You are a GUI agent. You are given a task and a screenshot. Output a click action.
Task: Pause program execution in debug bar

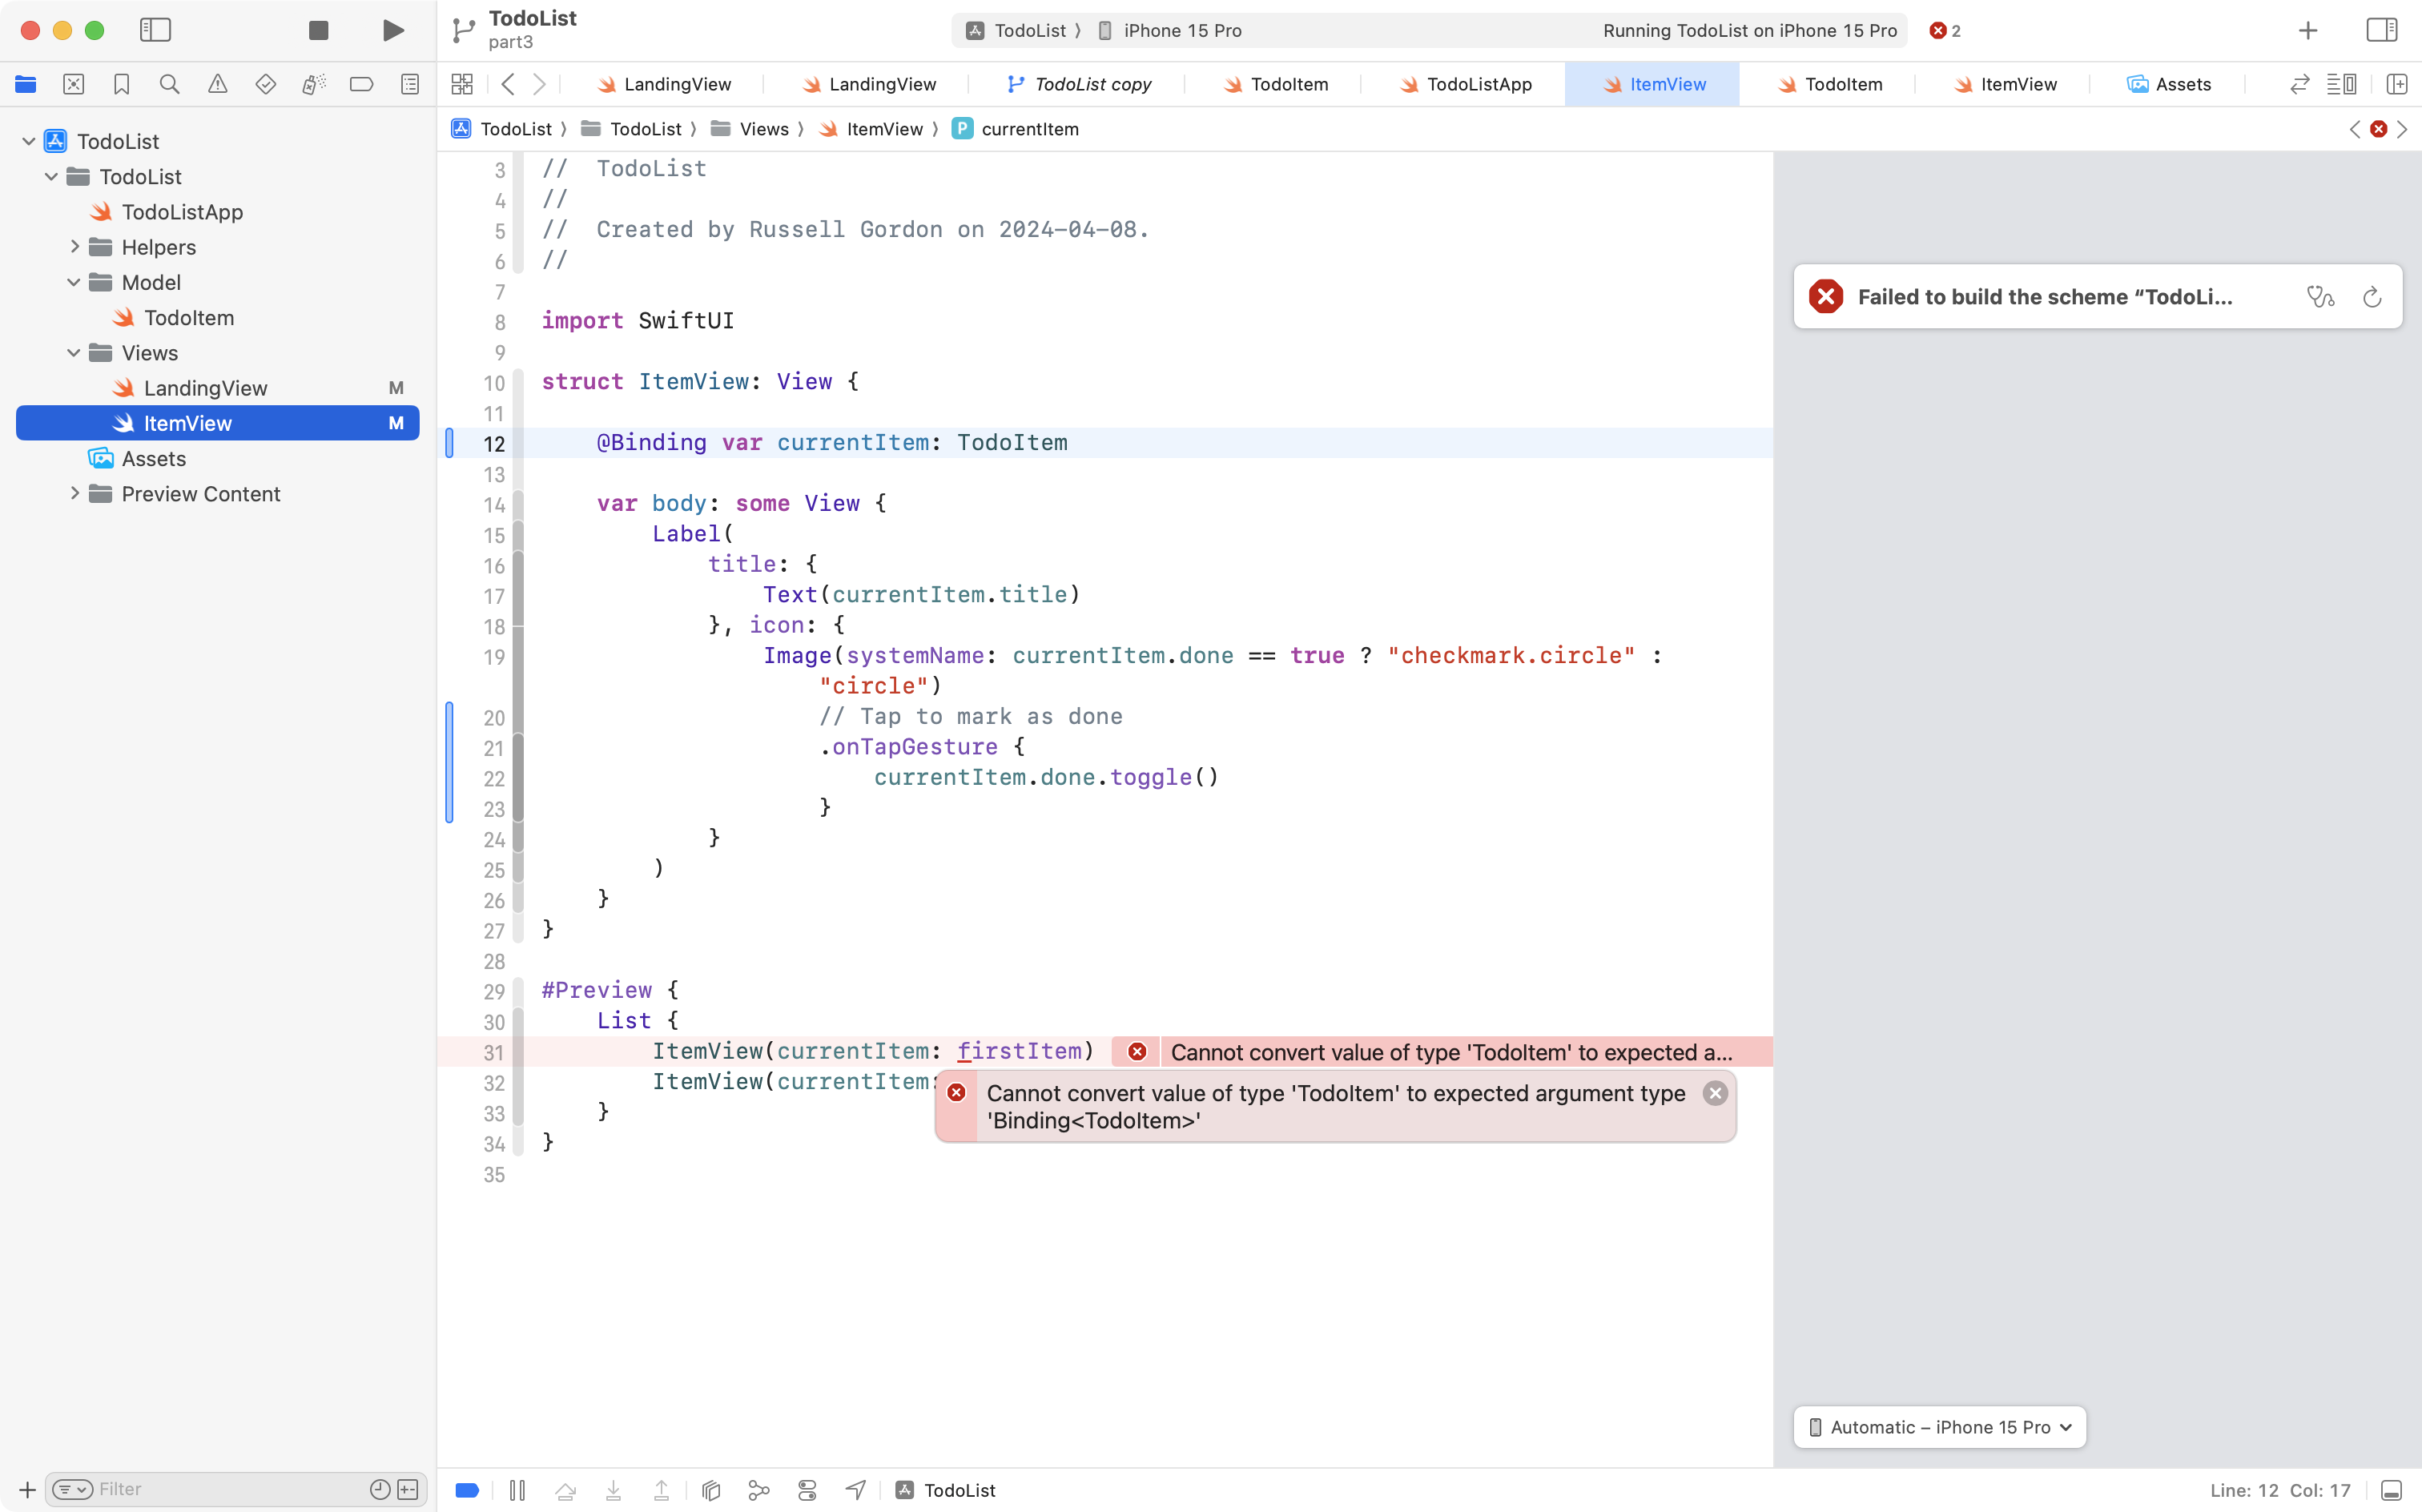pyautogui.click(x=517, y=1490)
